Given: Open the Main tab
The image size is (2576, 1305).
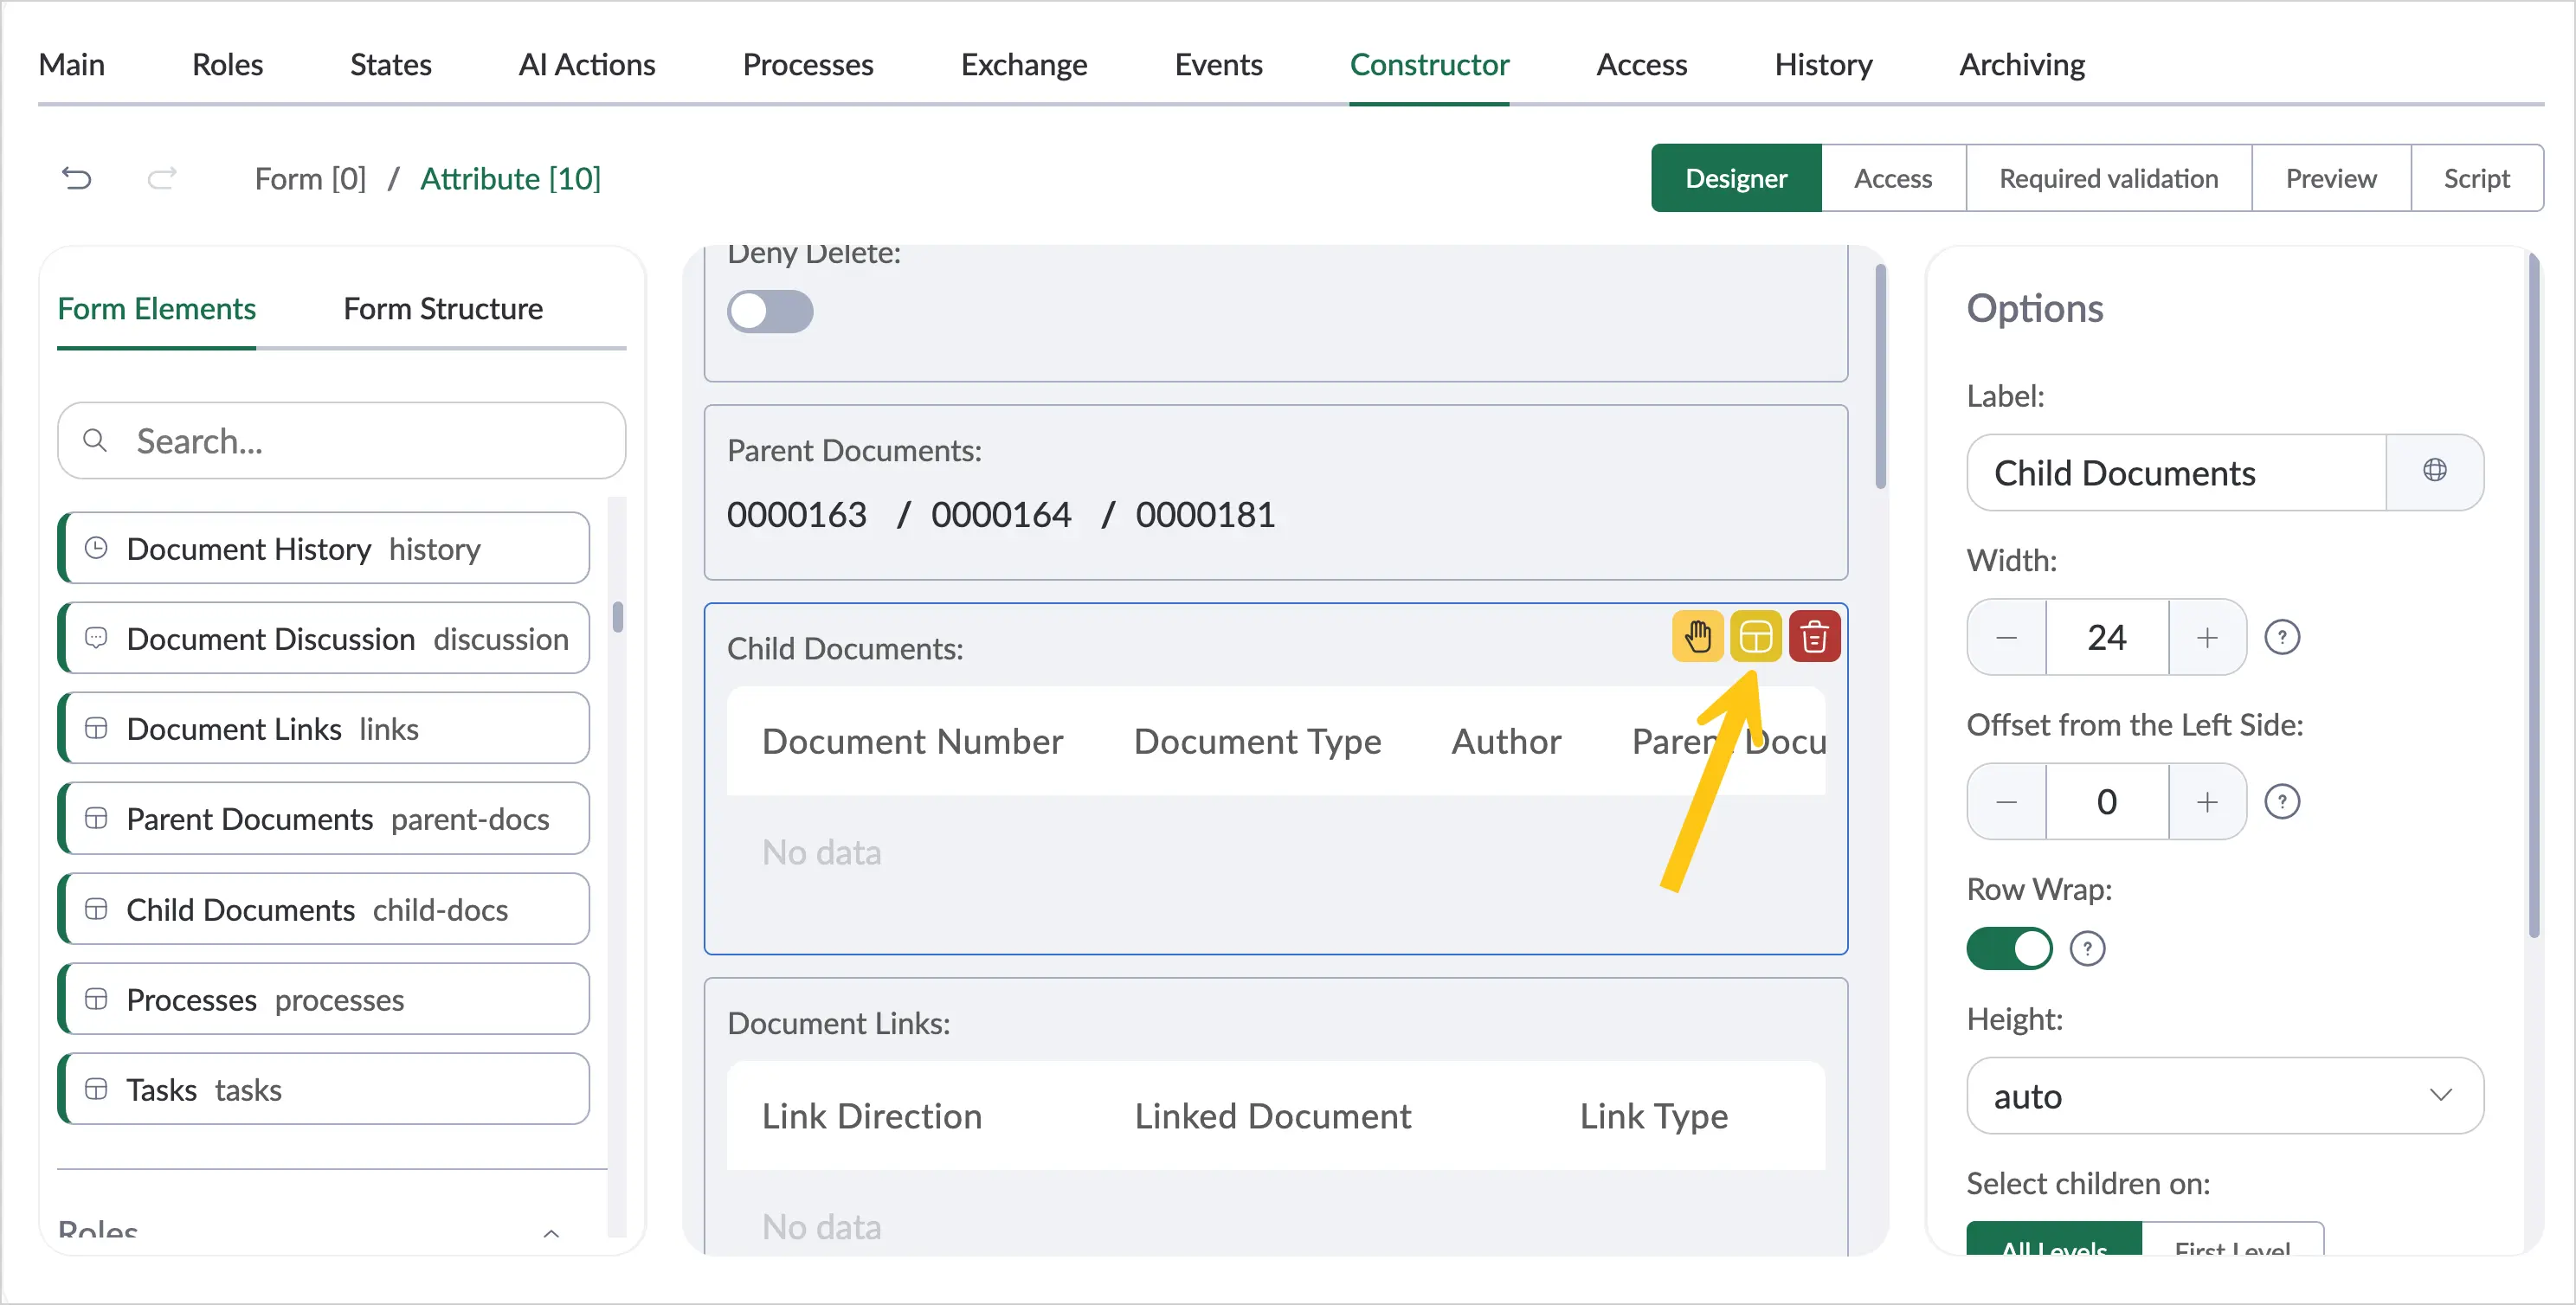Looking at the screenshot, I should pyautogui.click(x=71, y=64).
